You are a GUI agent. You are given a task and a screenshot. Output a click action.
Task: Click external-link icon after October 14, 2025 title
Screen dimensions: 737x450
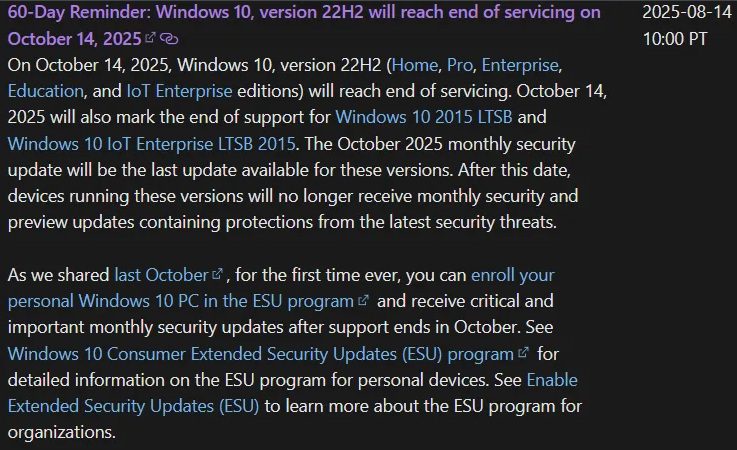click(150, 38)
